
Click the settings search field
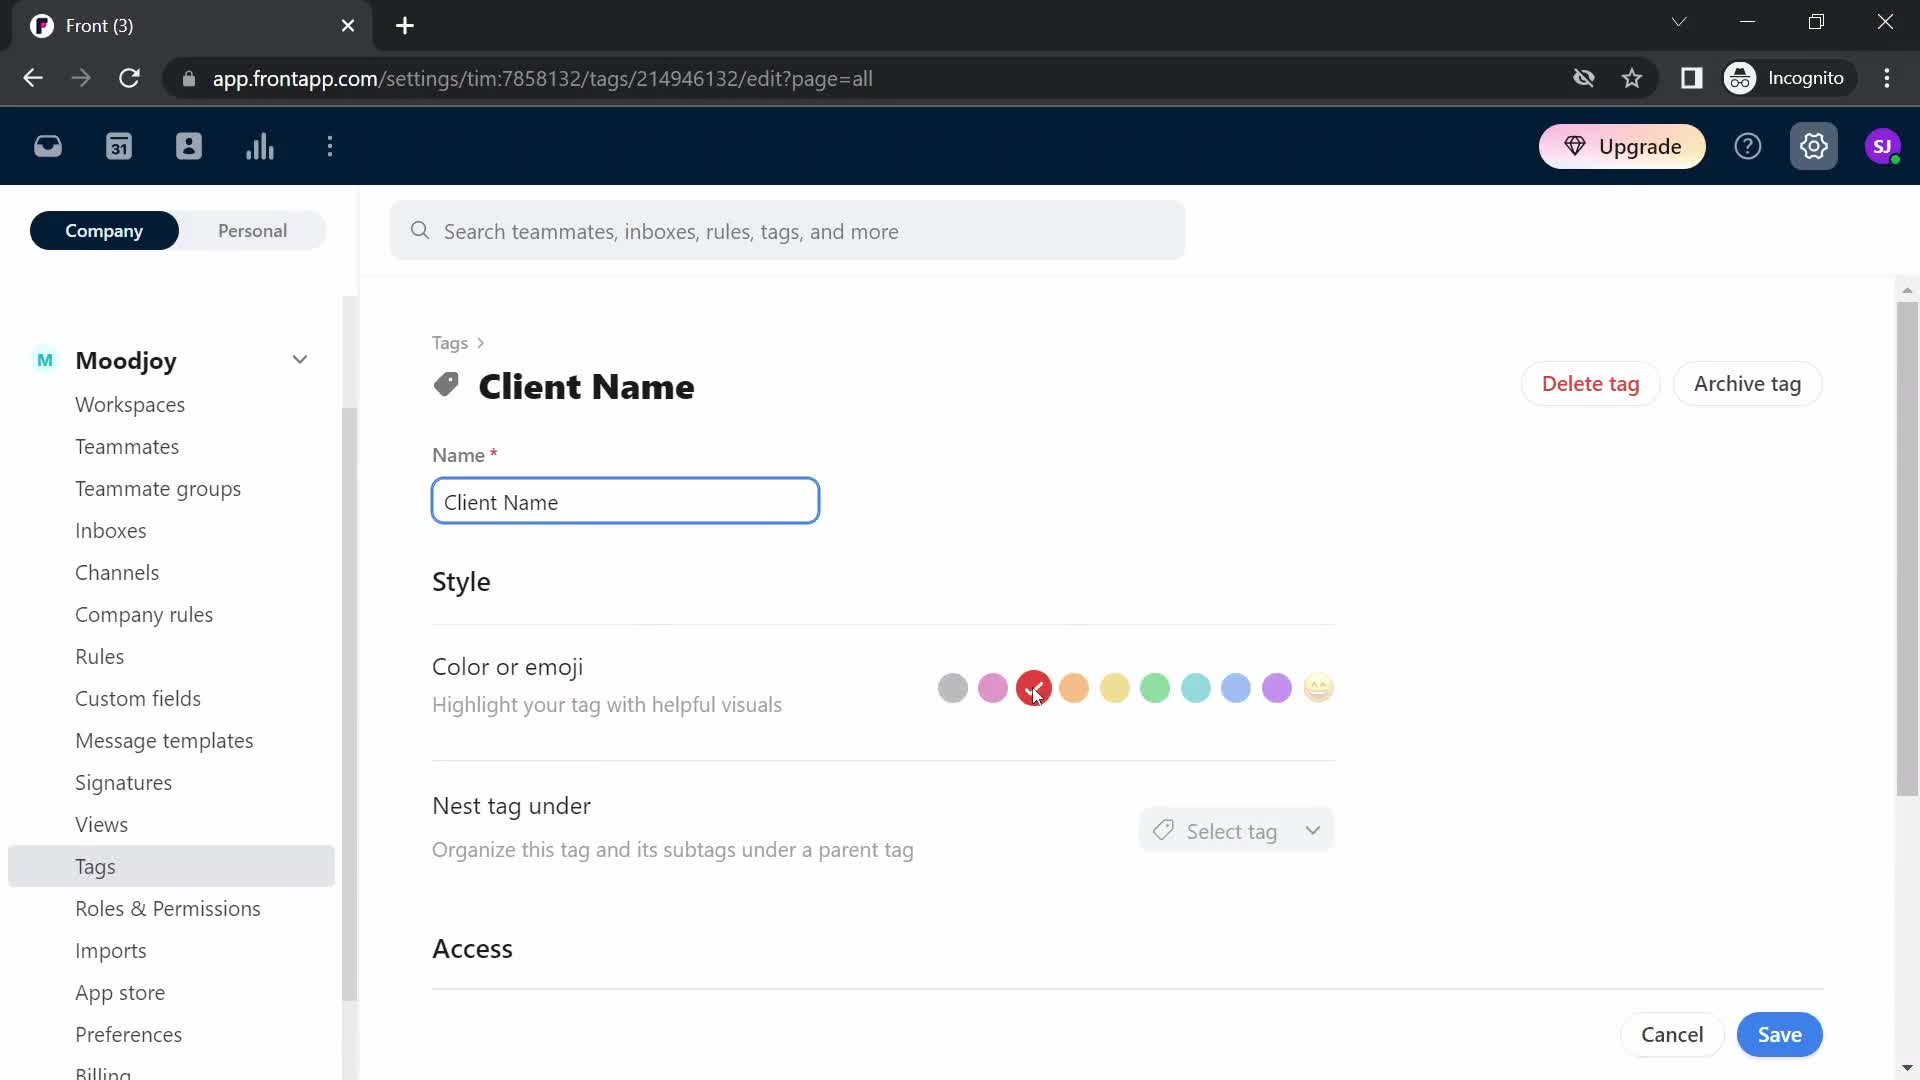[x=787, y=231]
